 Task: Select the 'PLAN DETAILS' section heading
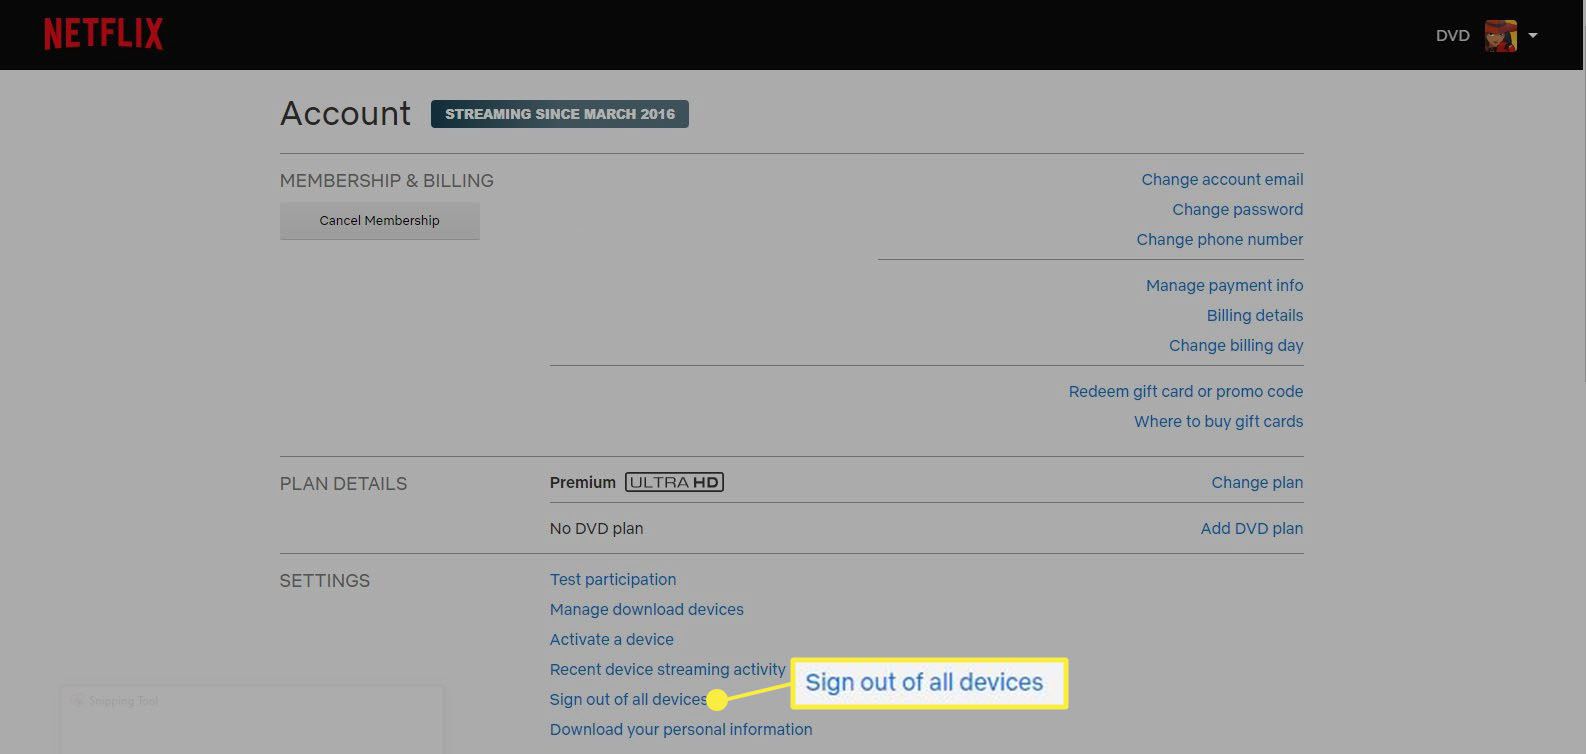(x=343, y=484)
